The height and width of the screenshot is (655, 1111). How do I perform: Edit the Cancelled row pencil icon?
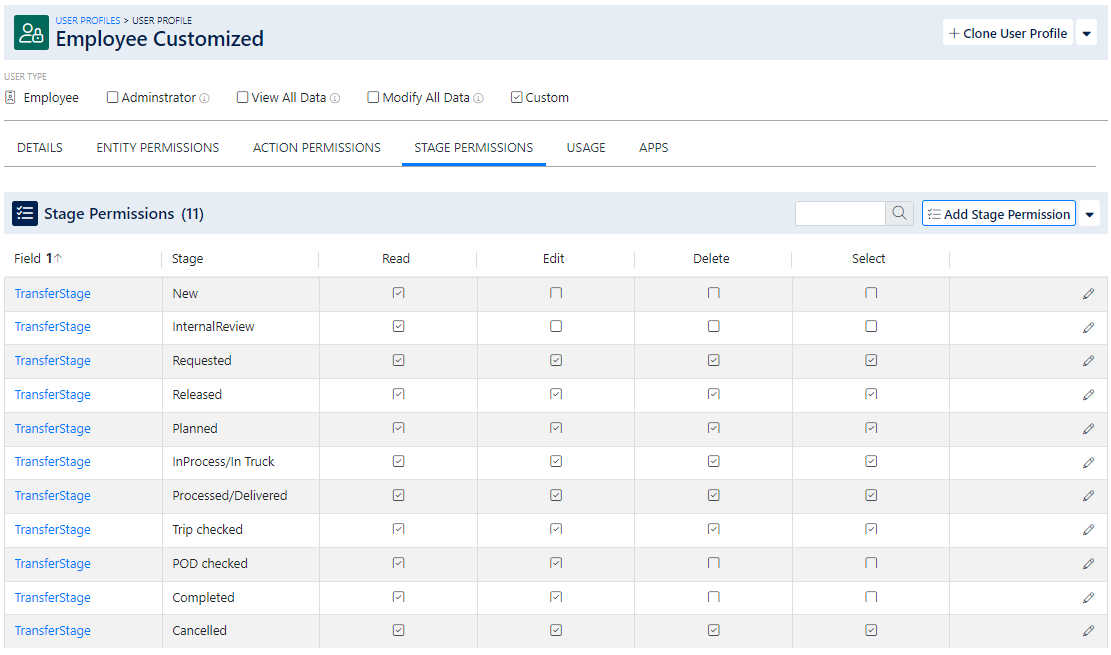tap(1088, 630)
